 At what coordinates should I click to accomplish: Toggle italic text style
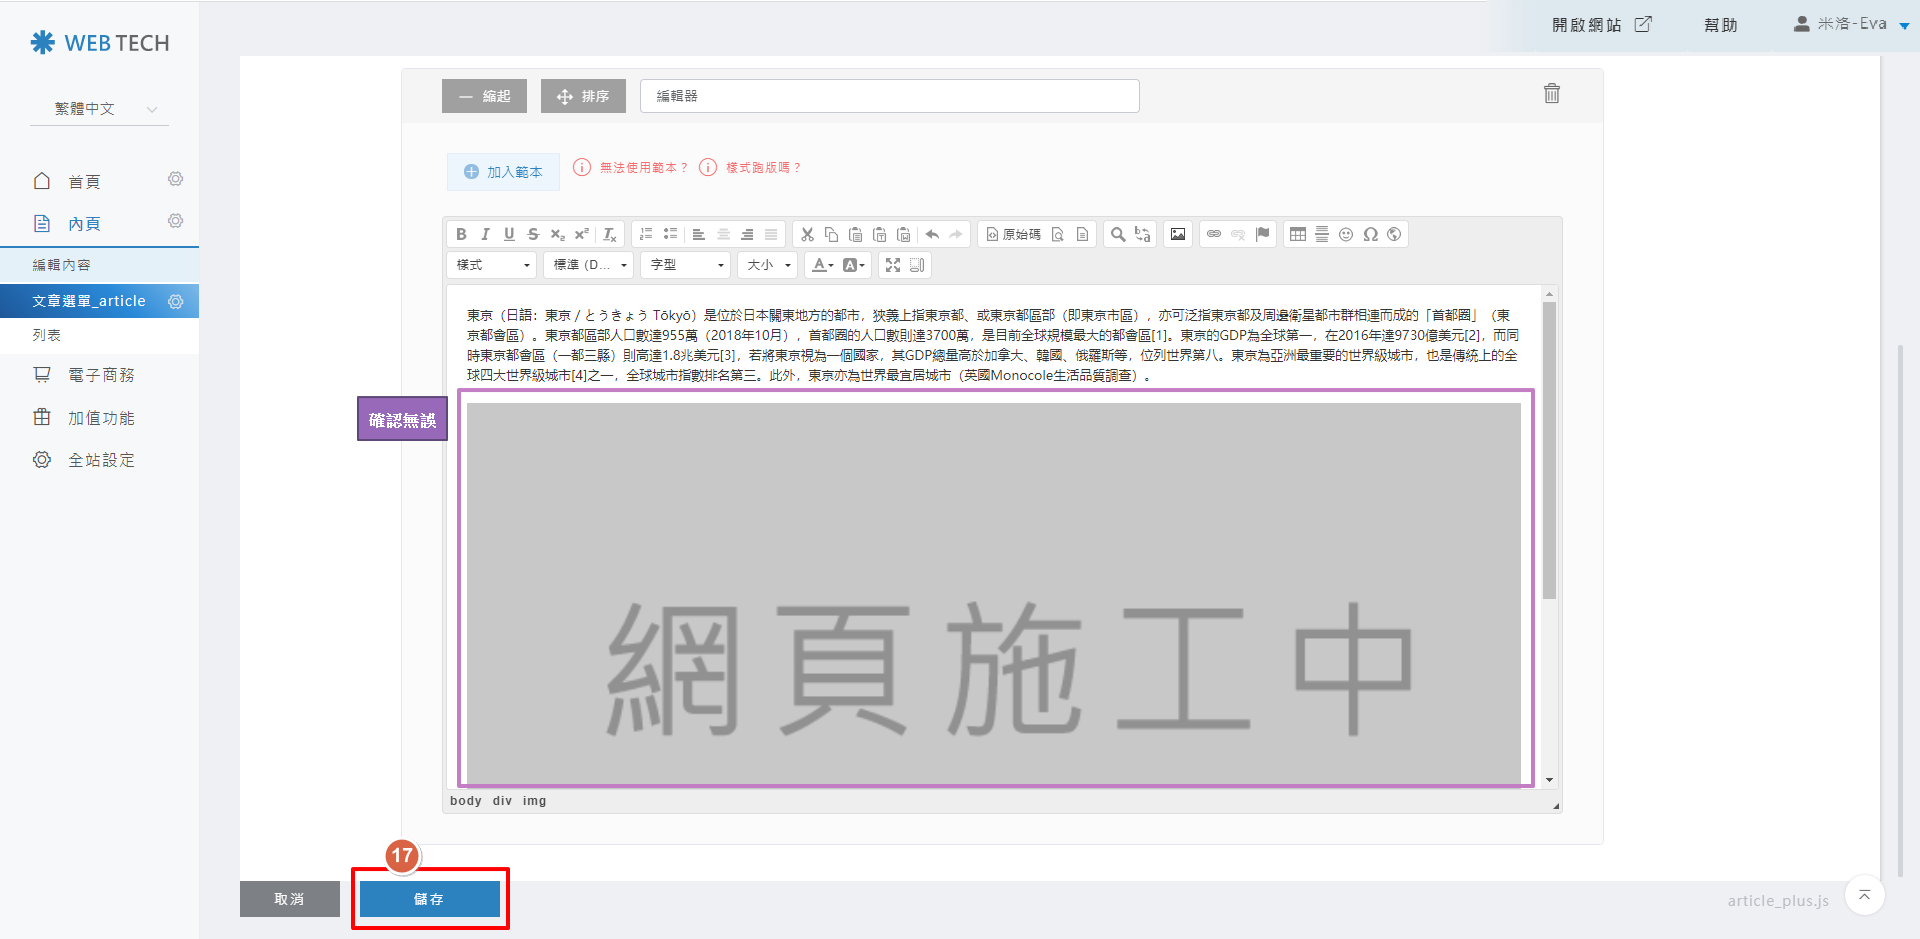pyautogui.click(x=485, y=234)
